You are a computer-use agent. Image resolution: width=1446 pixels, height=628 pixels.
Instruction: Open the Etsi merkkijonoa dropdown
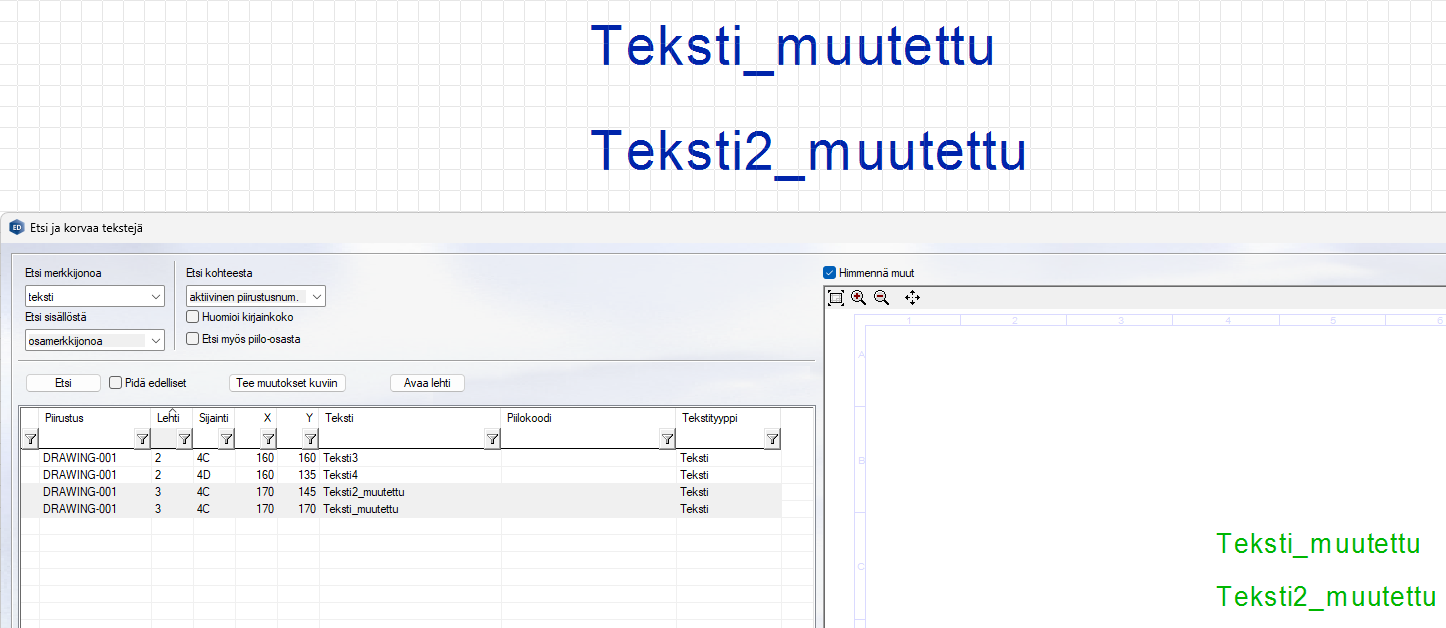click(x=156, y=297)
